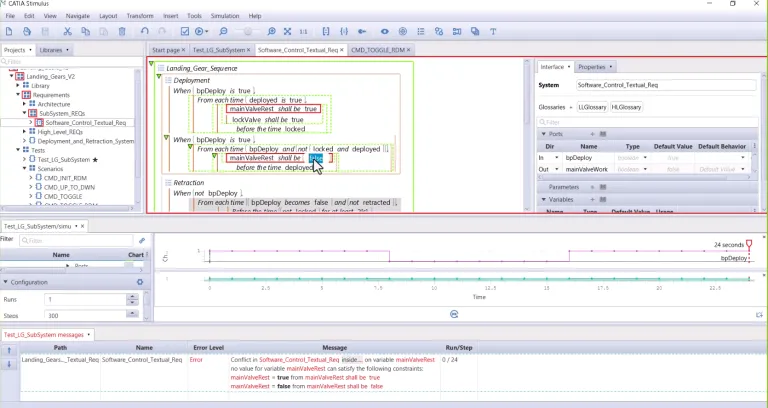
Task: Open Configuration settings gear icon
Action: (140, 282)
